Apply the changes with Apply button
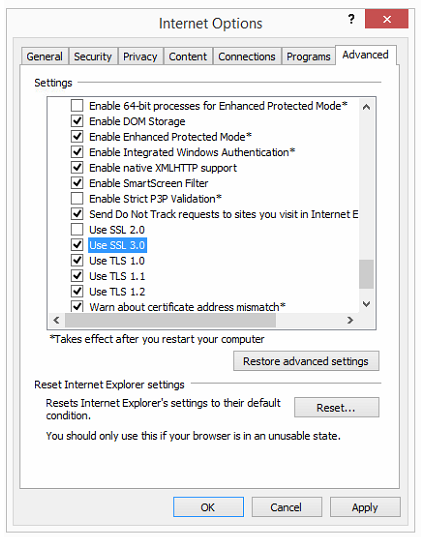424x537 pixels. (x=365, y=507)
